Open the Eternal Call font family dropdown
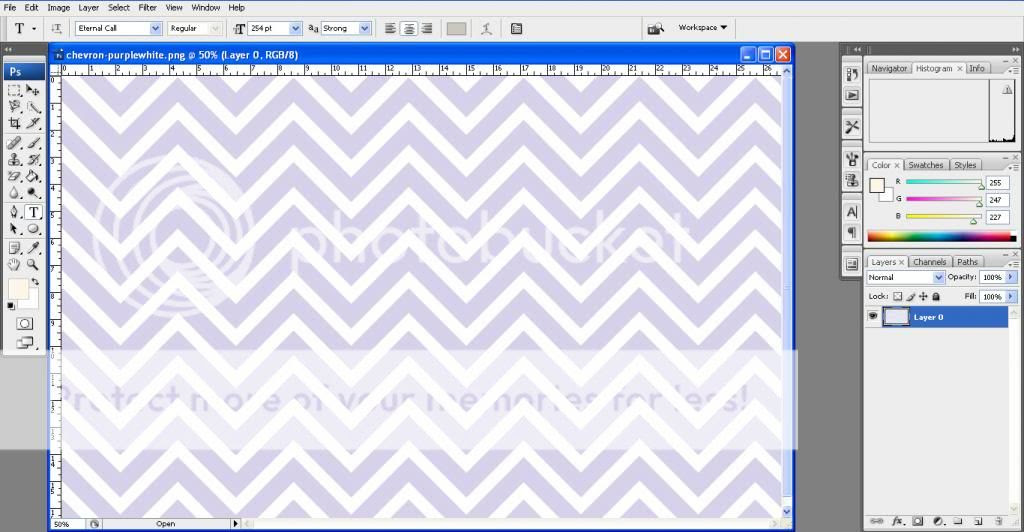 (x=155, y=29)
